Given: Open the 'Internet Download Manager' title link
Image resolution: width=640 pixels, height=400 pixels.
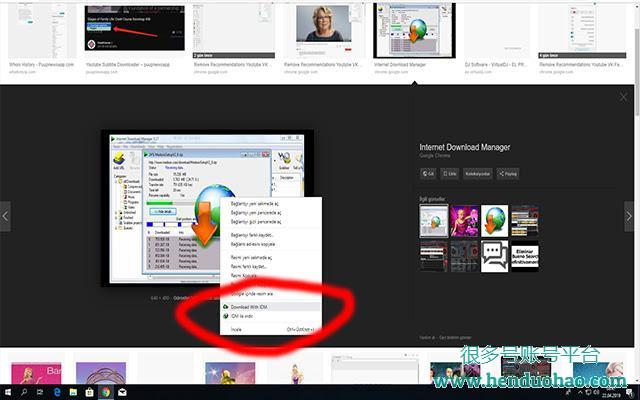Looking at the screenshot, I should (464, 147).
